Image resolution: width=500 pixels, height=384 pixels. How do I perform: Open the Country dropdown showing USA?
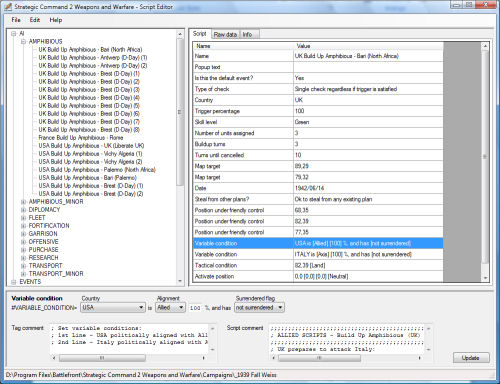coord(113,307)
